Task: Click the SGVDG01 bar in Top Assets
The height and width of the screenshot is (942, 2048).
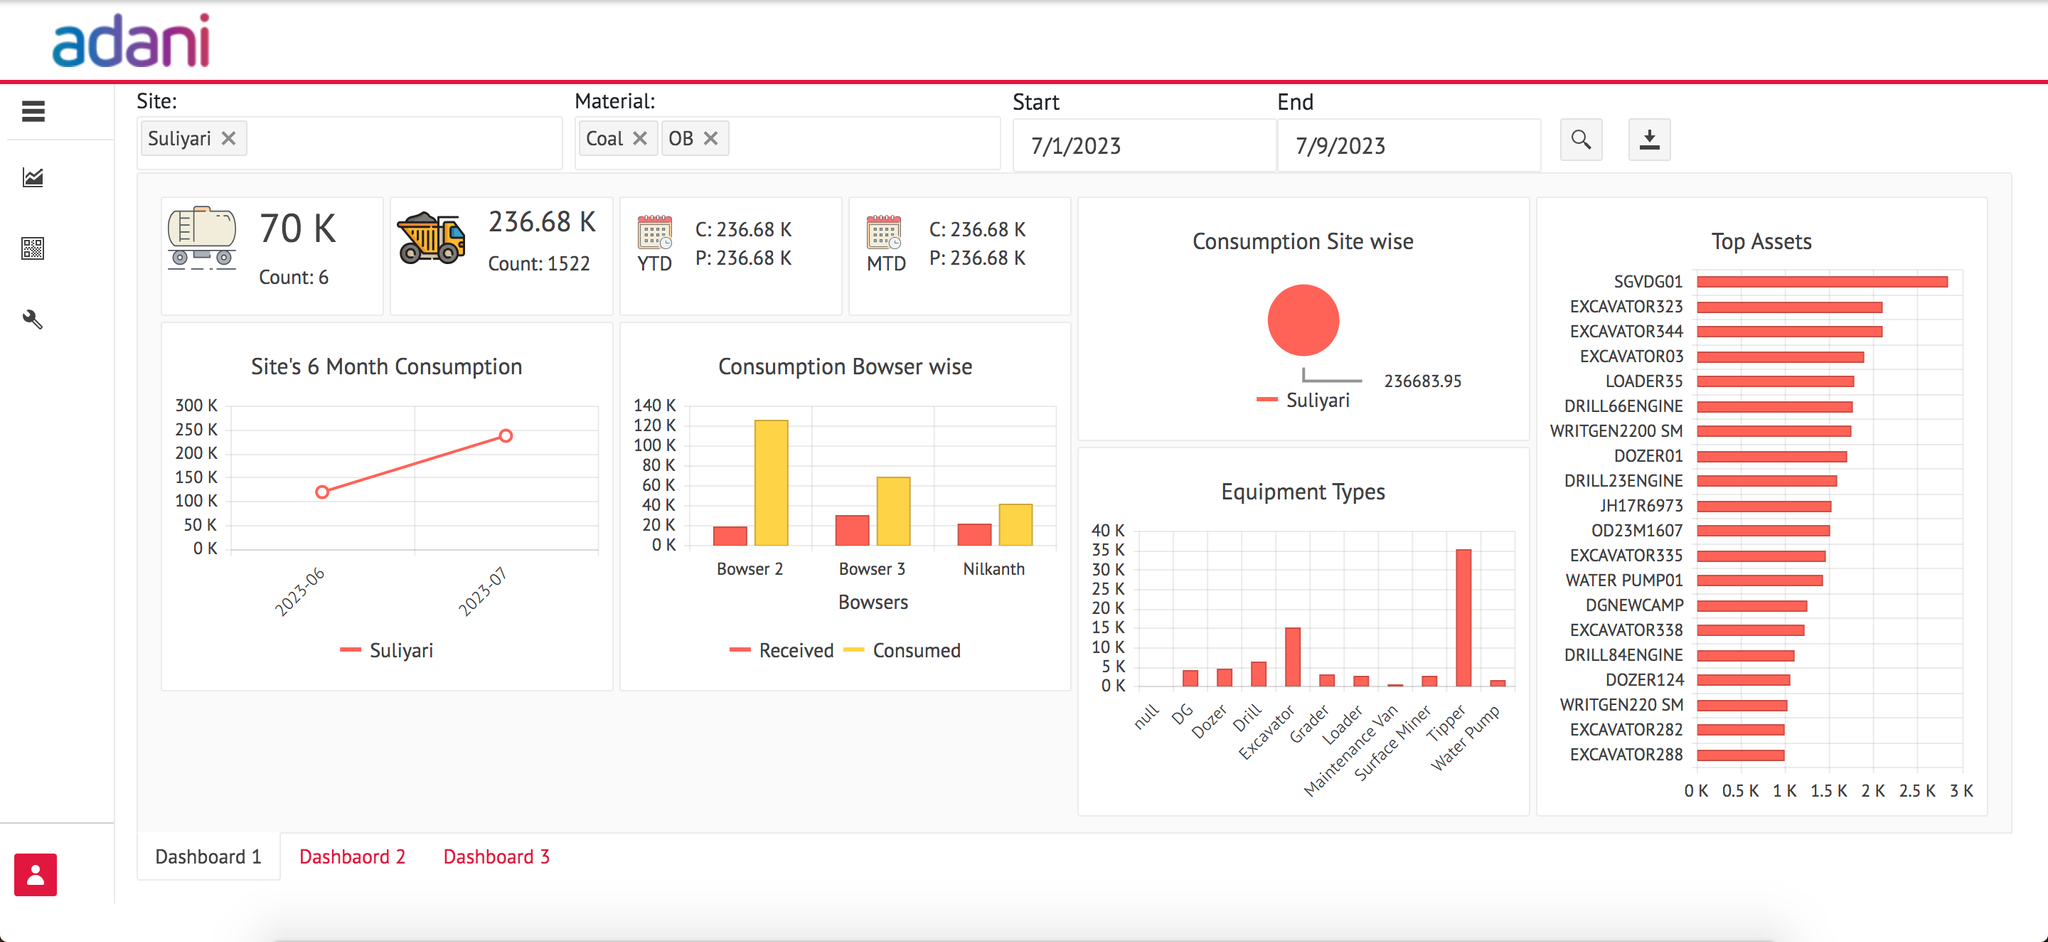Action: (1822, 282)
